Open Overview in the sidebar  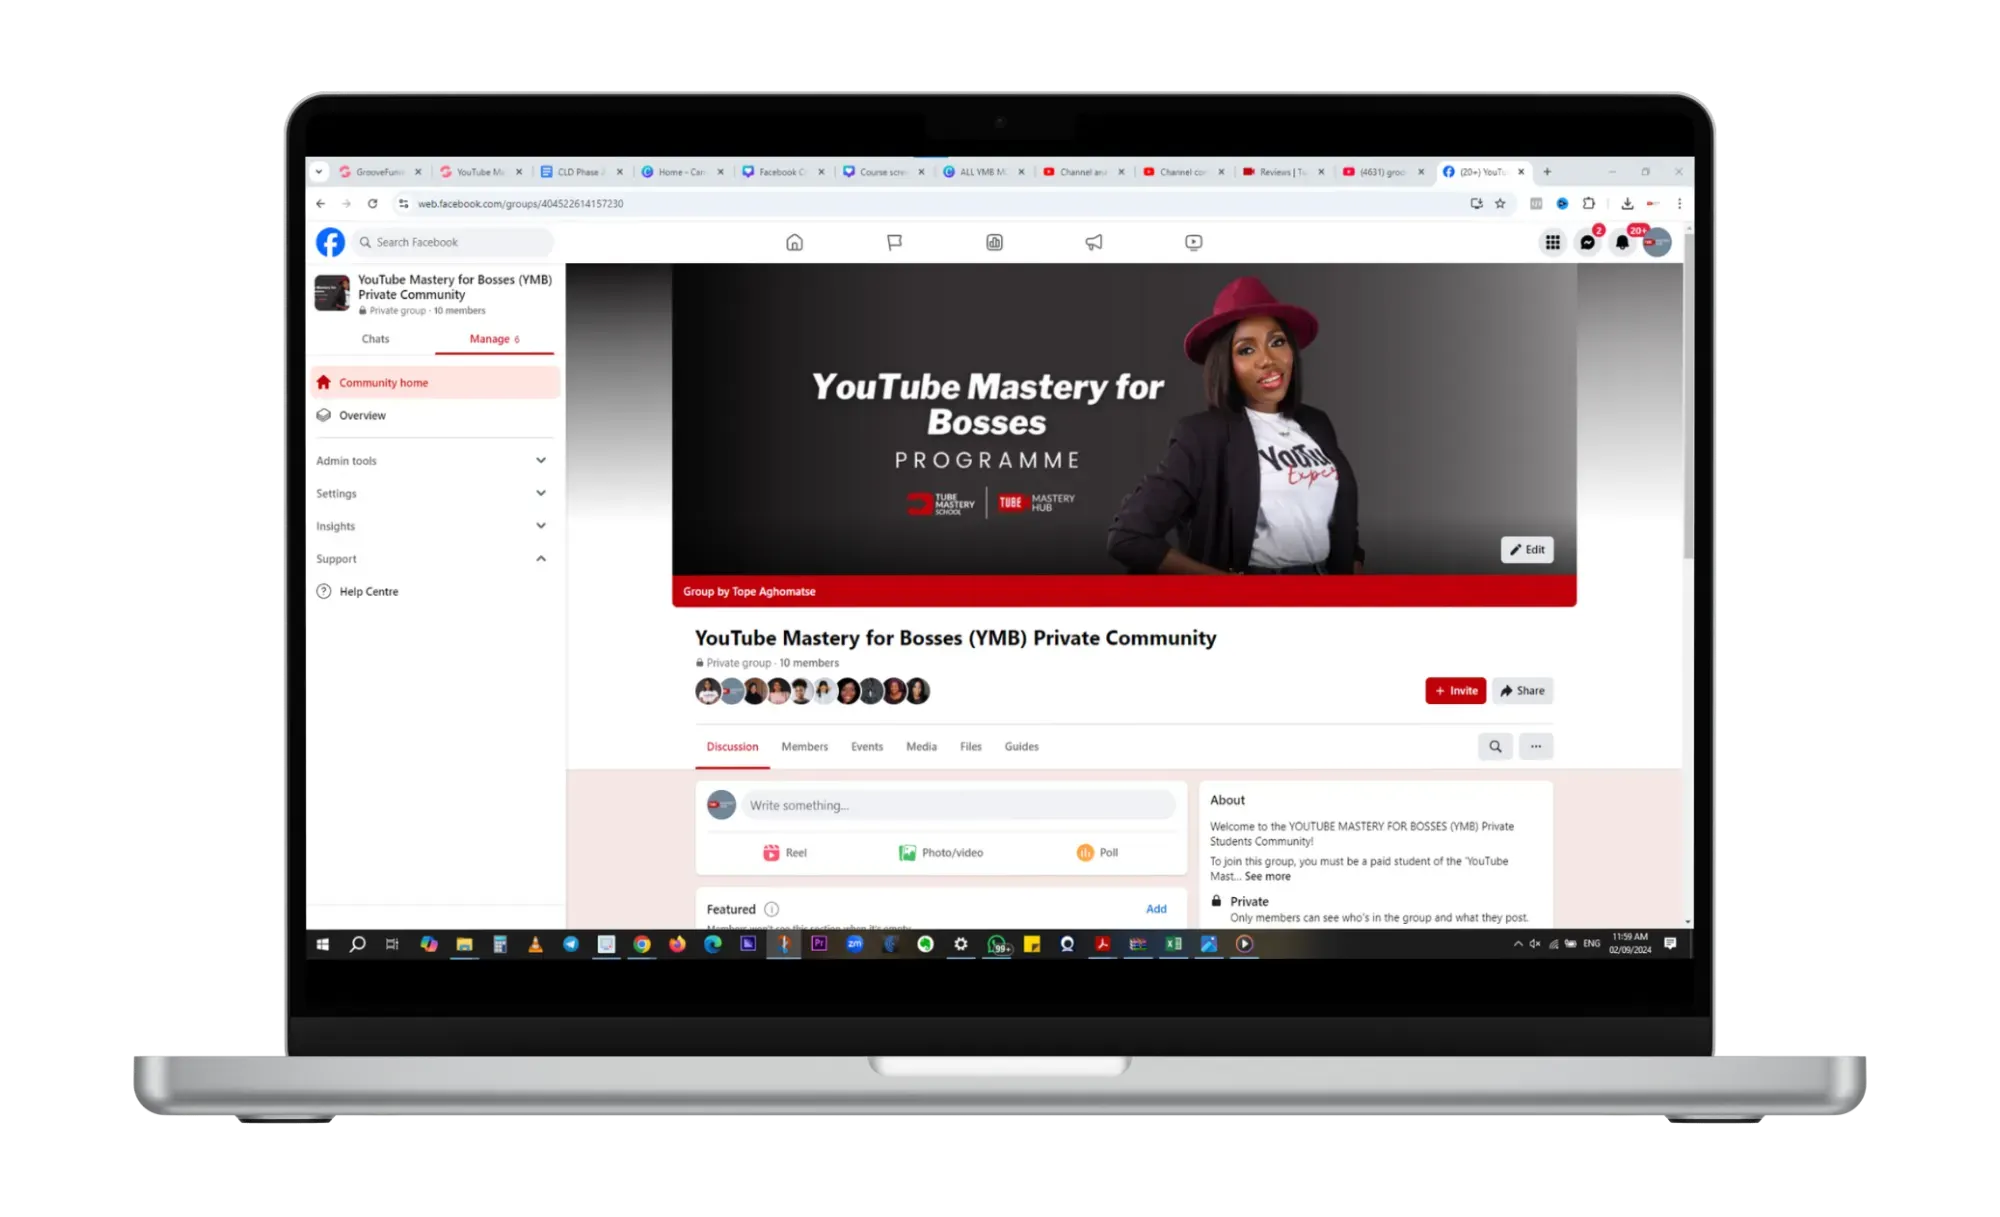click(435, 415)
